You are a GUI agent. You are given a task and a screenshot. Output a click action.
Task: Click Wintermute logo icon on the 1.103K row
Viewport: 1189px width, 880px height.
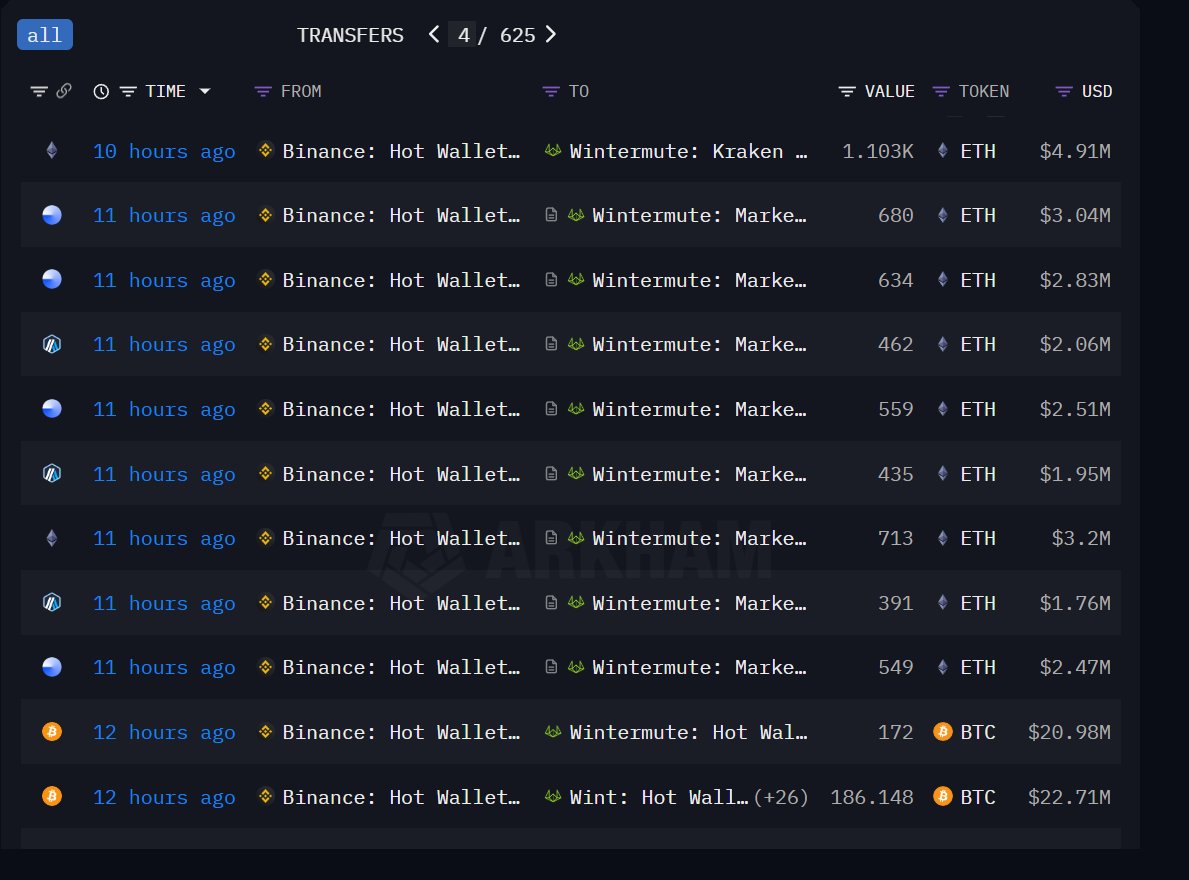[553, 151]
